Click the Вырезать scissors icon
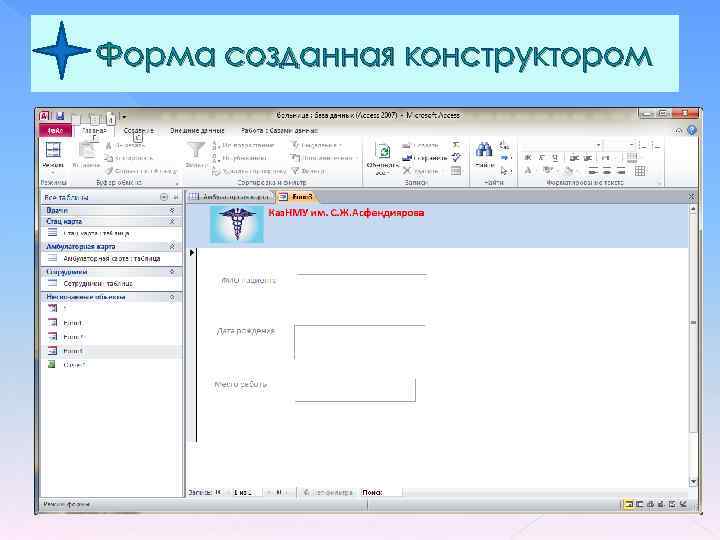Image resolution: width=720 pixels, height=540 pixels. pos(109,146)
